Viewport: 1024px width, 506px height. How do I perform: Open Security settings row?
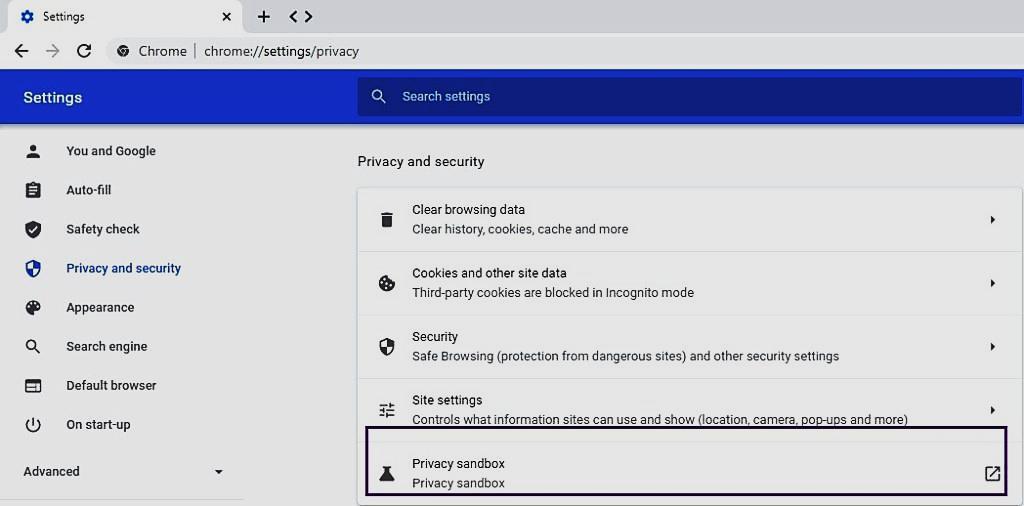click(689, 346)
